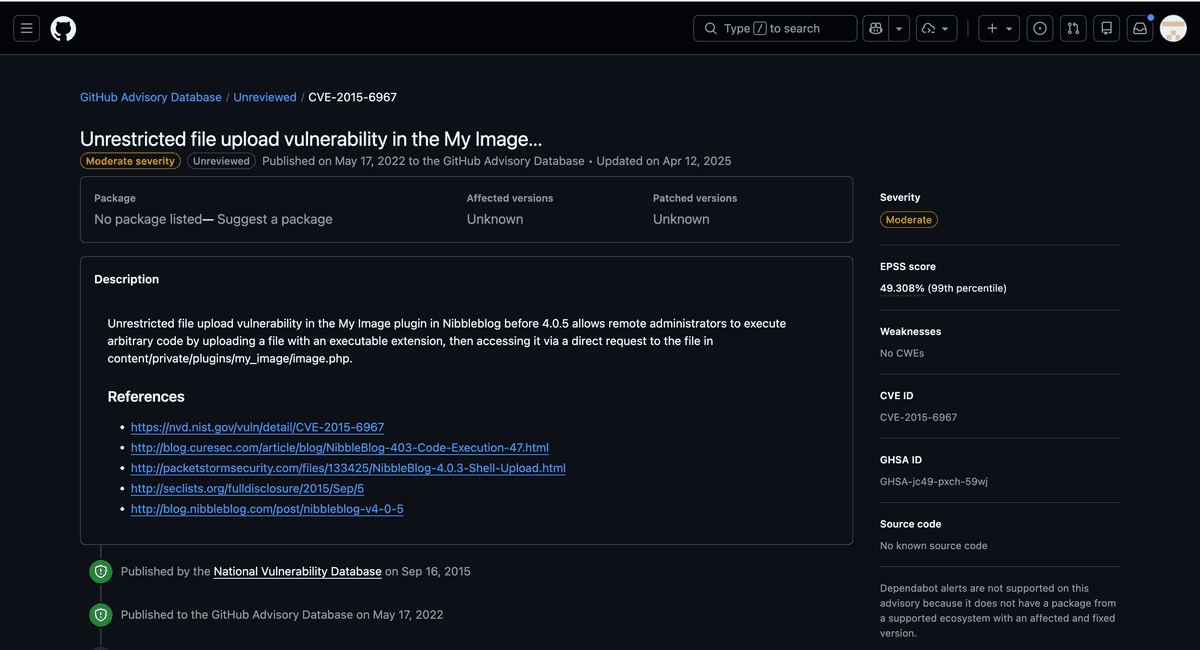Select the GHSA-jc49-pxch-59wj identifier
Screen dimensions: 1200x650
point(934,482)
